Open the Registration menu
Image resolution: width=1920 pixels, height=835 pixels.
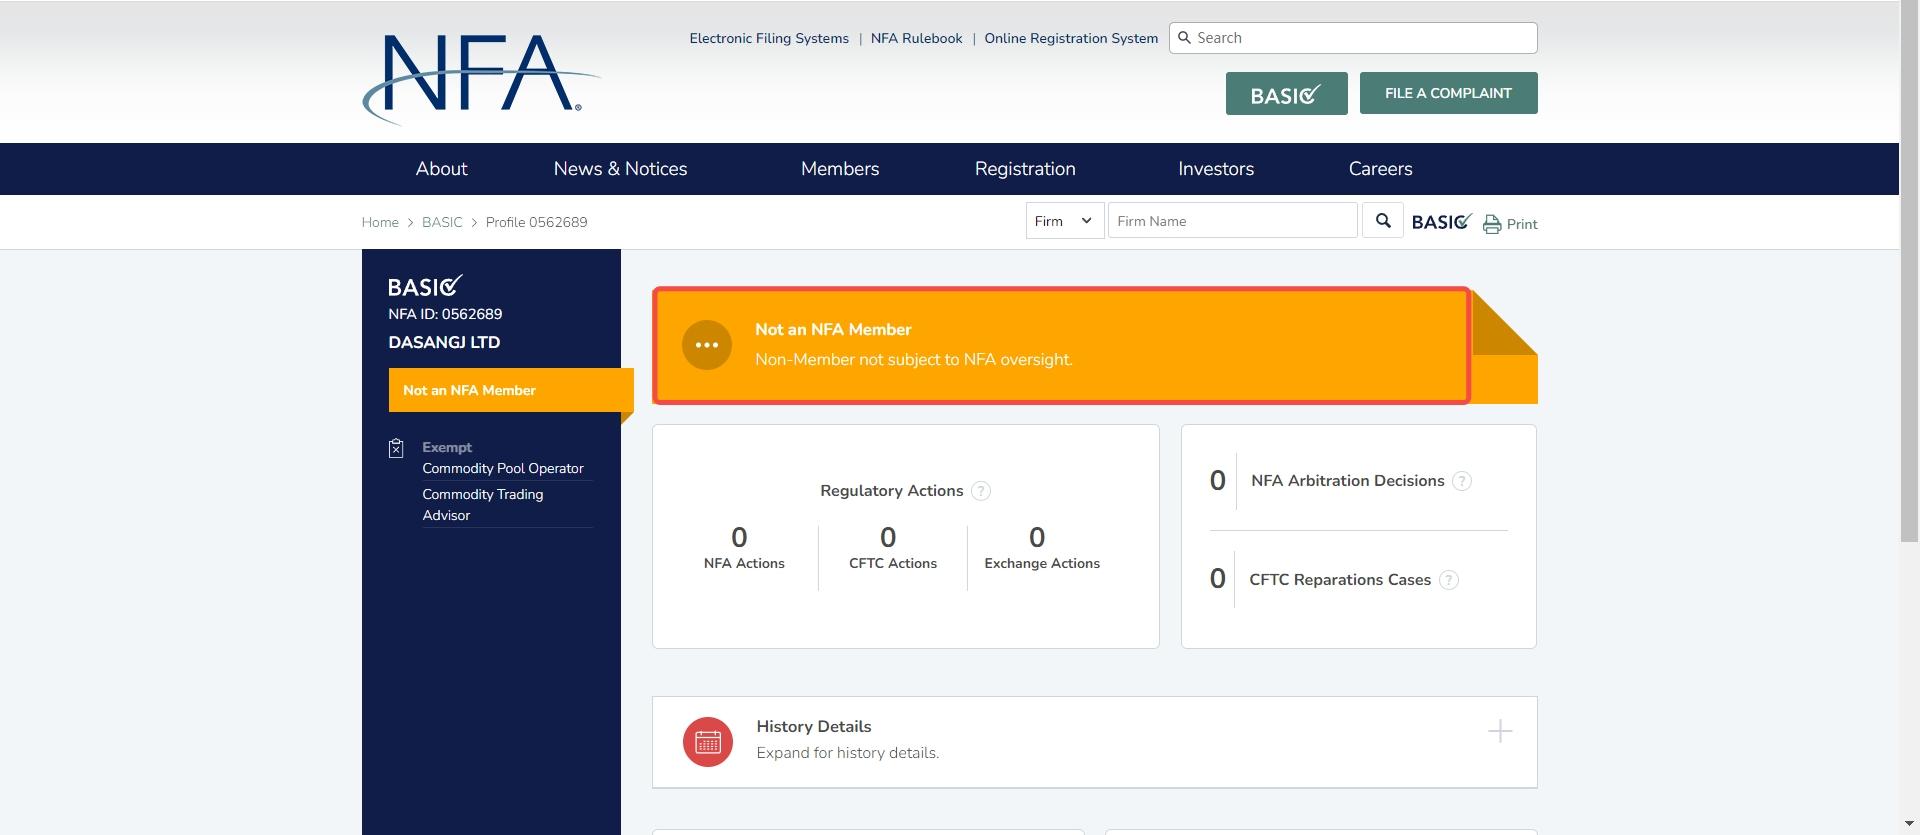tap(1025, 169)
